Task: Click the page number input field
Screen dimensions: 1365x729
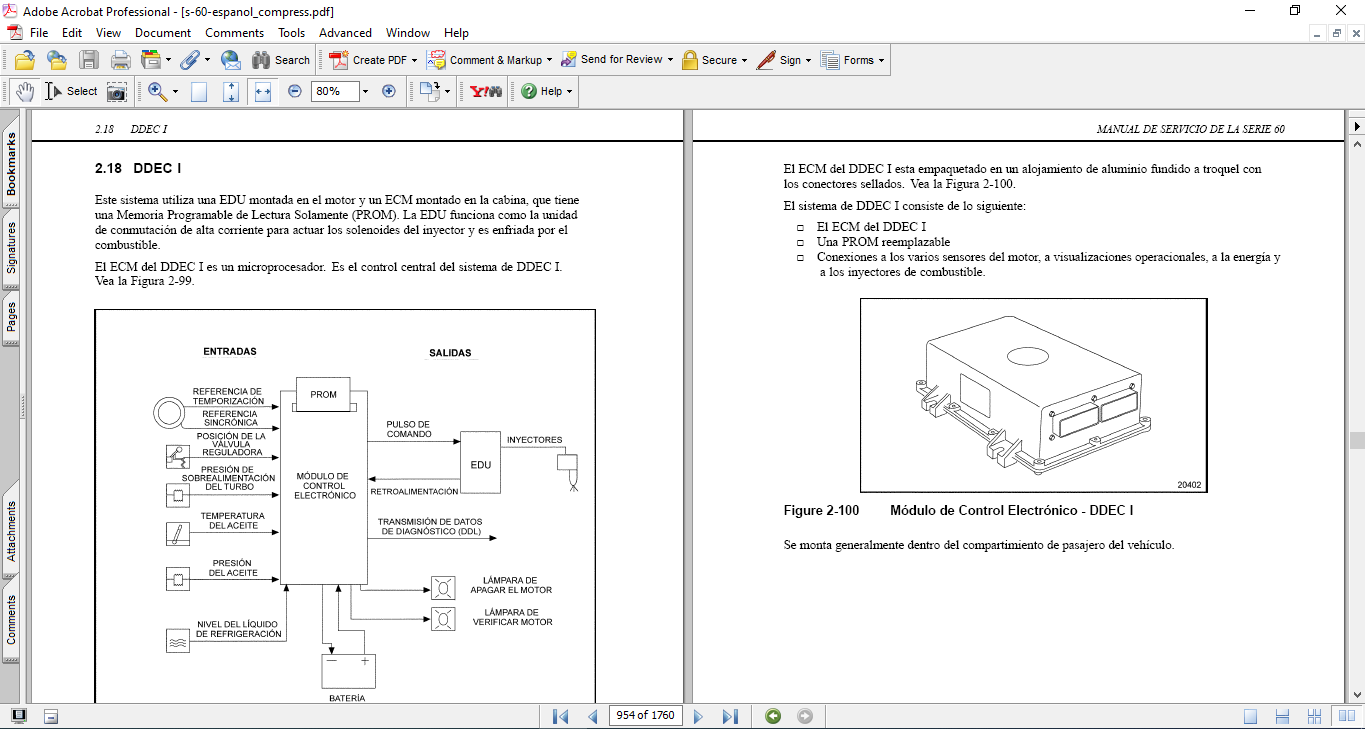Action: [x=645, y=716]
